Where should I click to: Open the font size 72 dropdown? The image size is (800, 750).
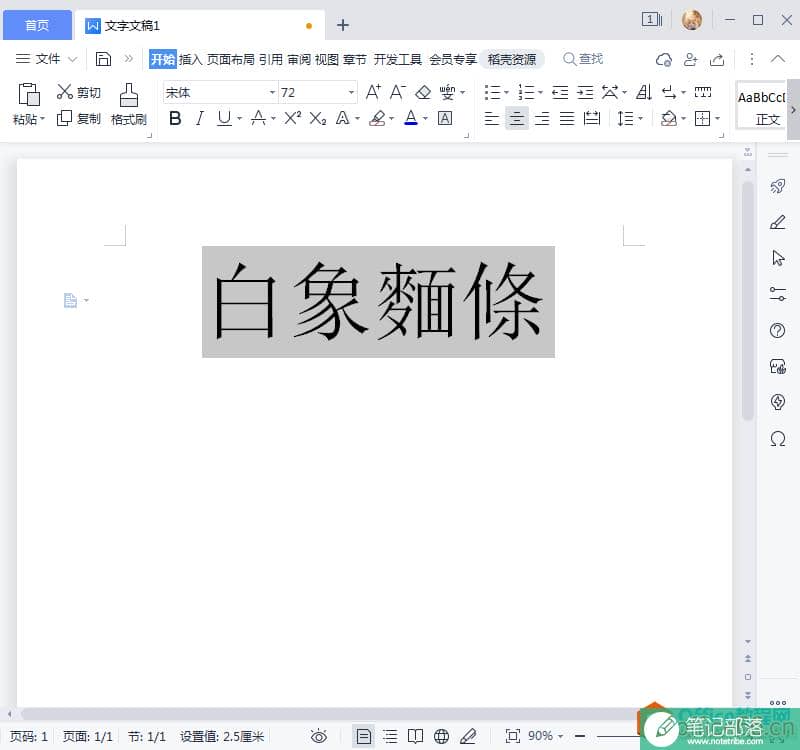coord(351,92)
